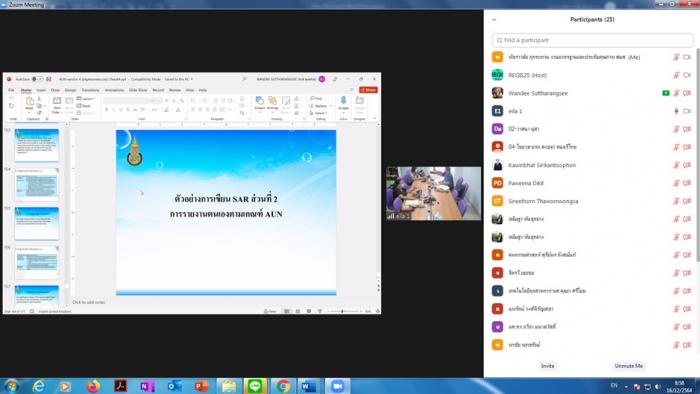Click Shapes icon in PowerPoint ribbon
The image size is (700, 394).
(x=259, y=103)
